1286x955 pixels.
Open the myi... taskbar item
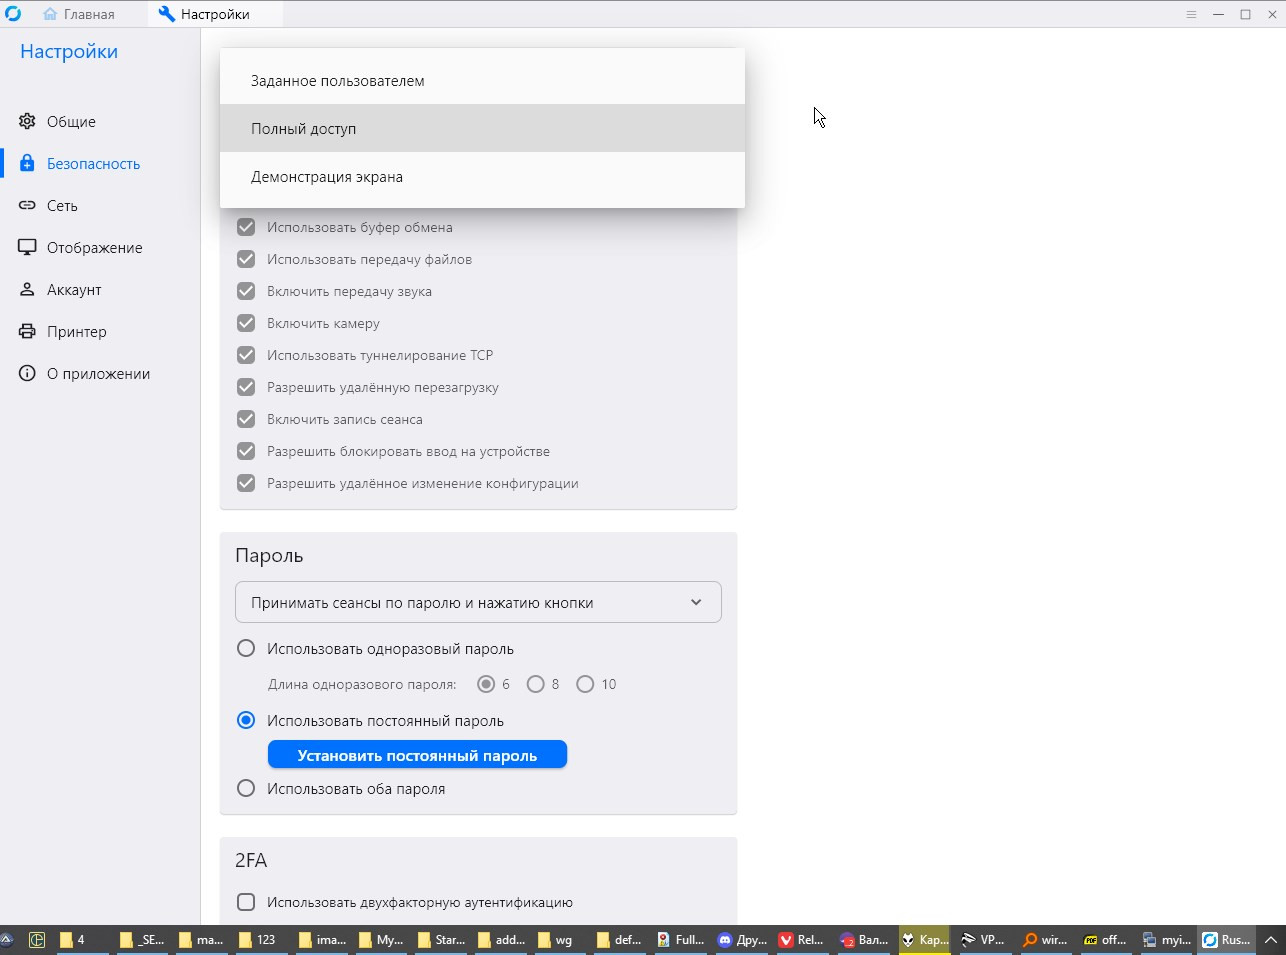[x=1166, y=940]
